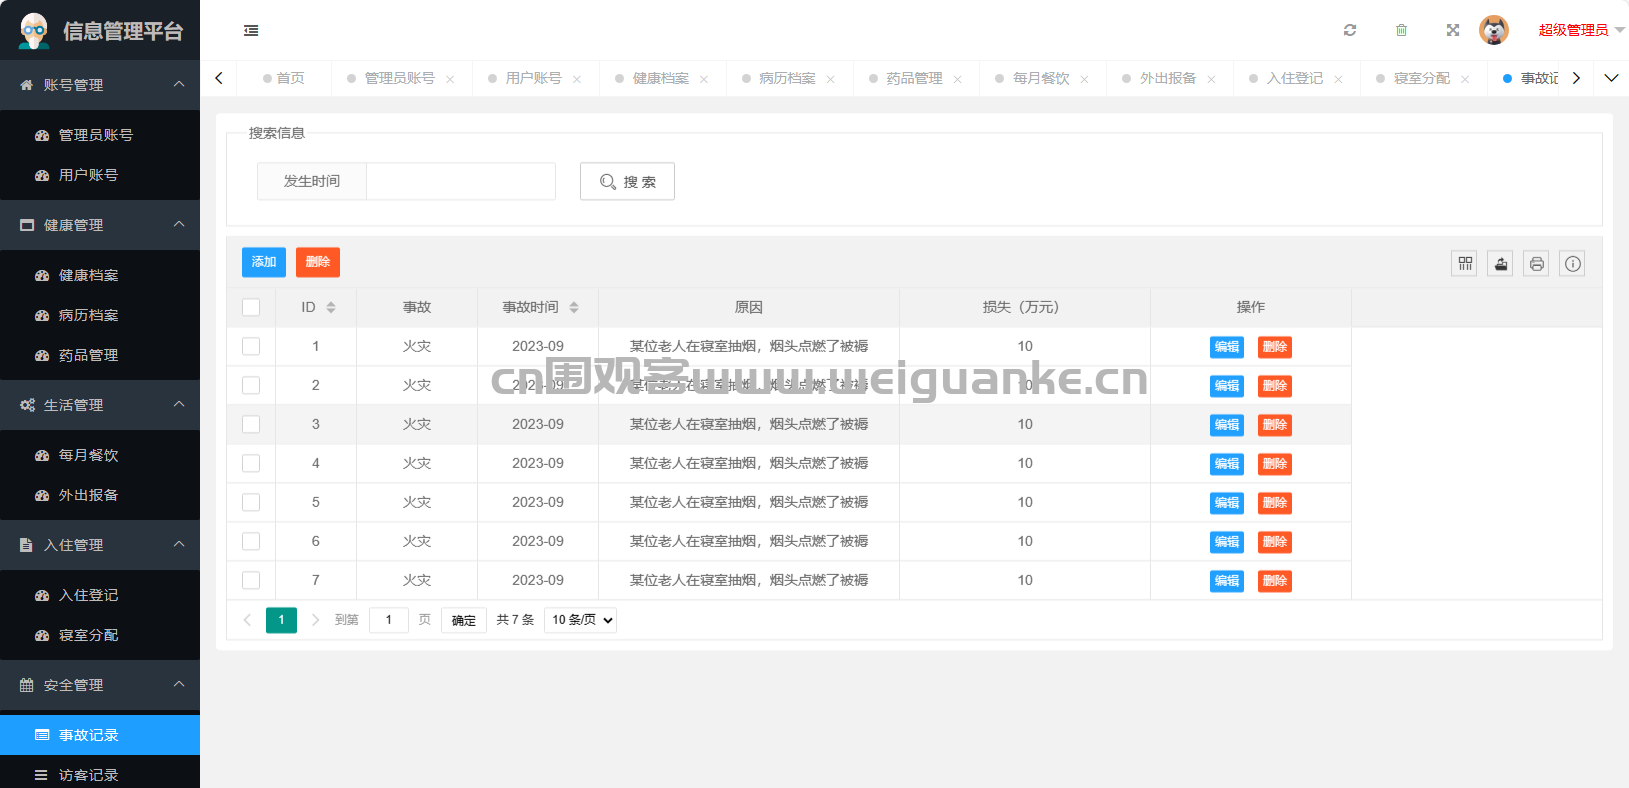Check the checkbox for row ID 3

point(251,424)
